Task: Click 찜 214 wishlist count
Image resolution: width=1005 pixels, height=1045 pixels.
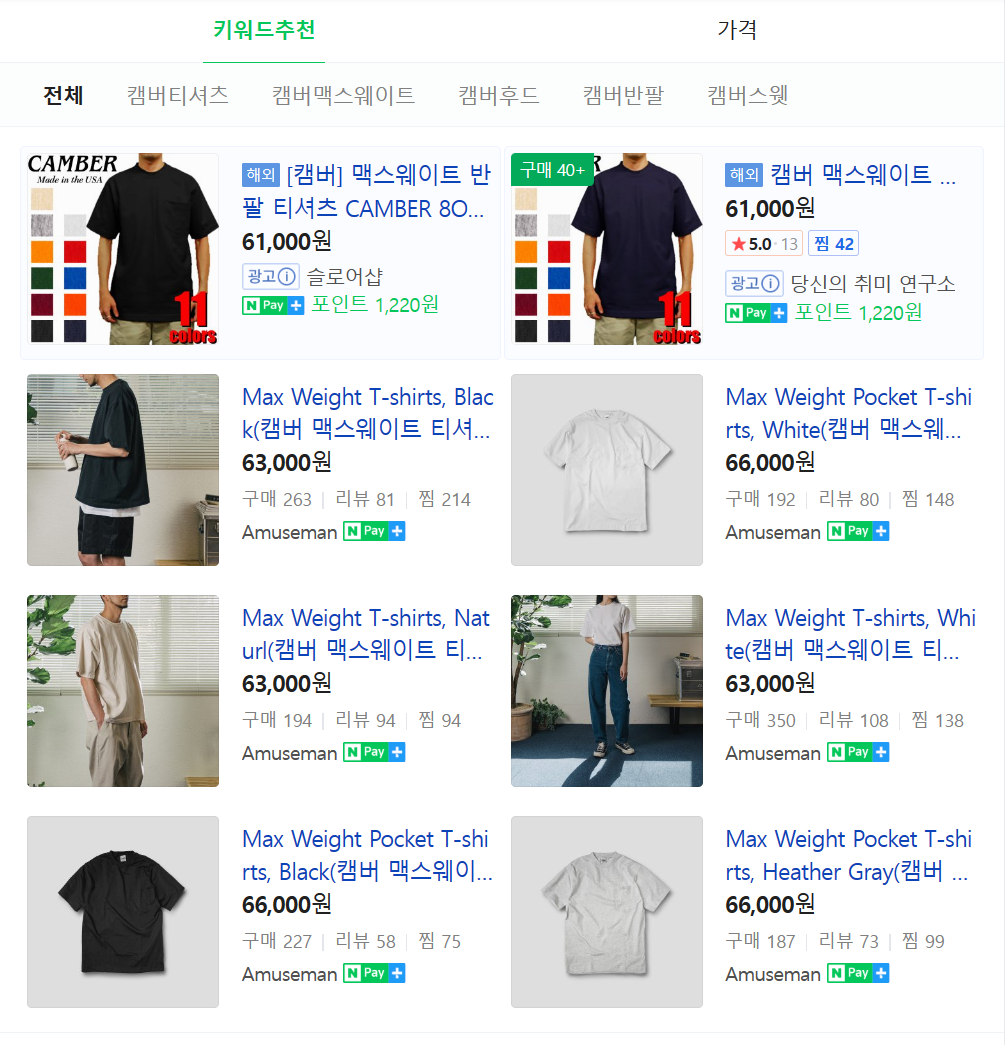Action: coord(444,499)
